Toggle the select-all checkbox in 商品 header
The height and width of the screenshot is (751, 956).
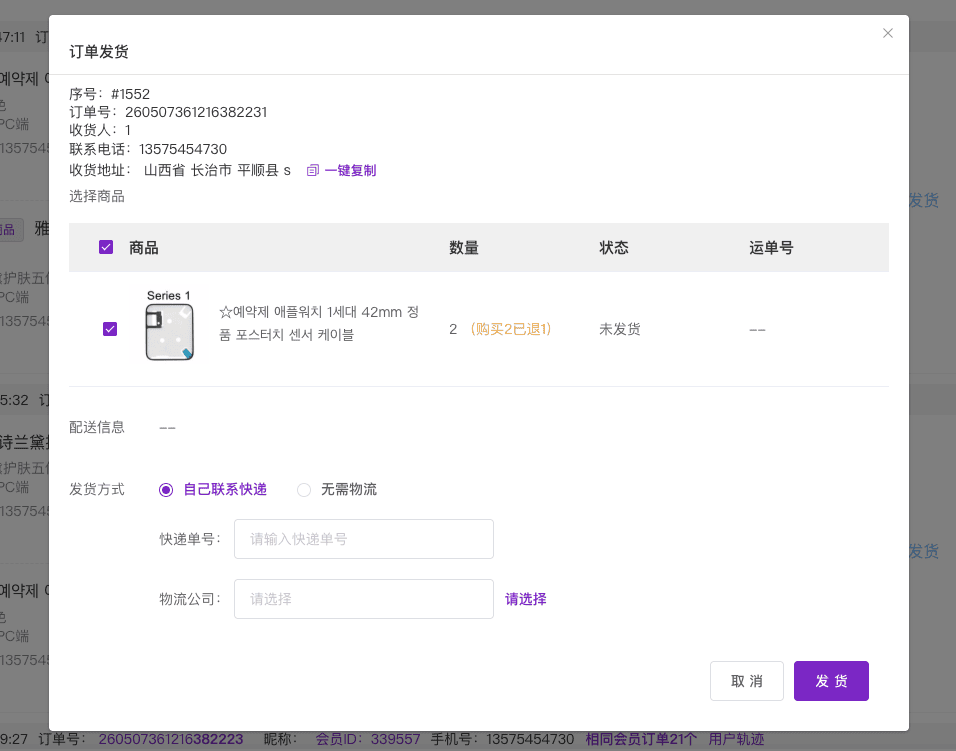click(x=106, y=247)
